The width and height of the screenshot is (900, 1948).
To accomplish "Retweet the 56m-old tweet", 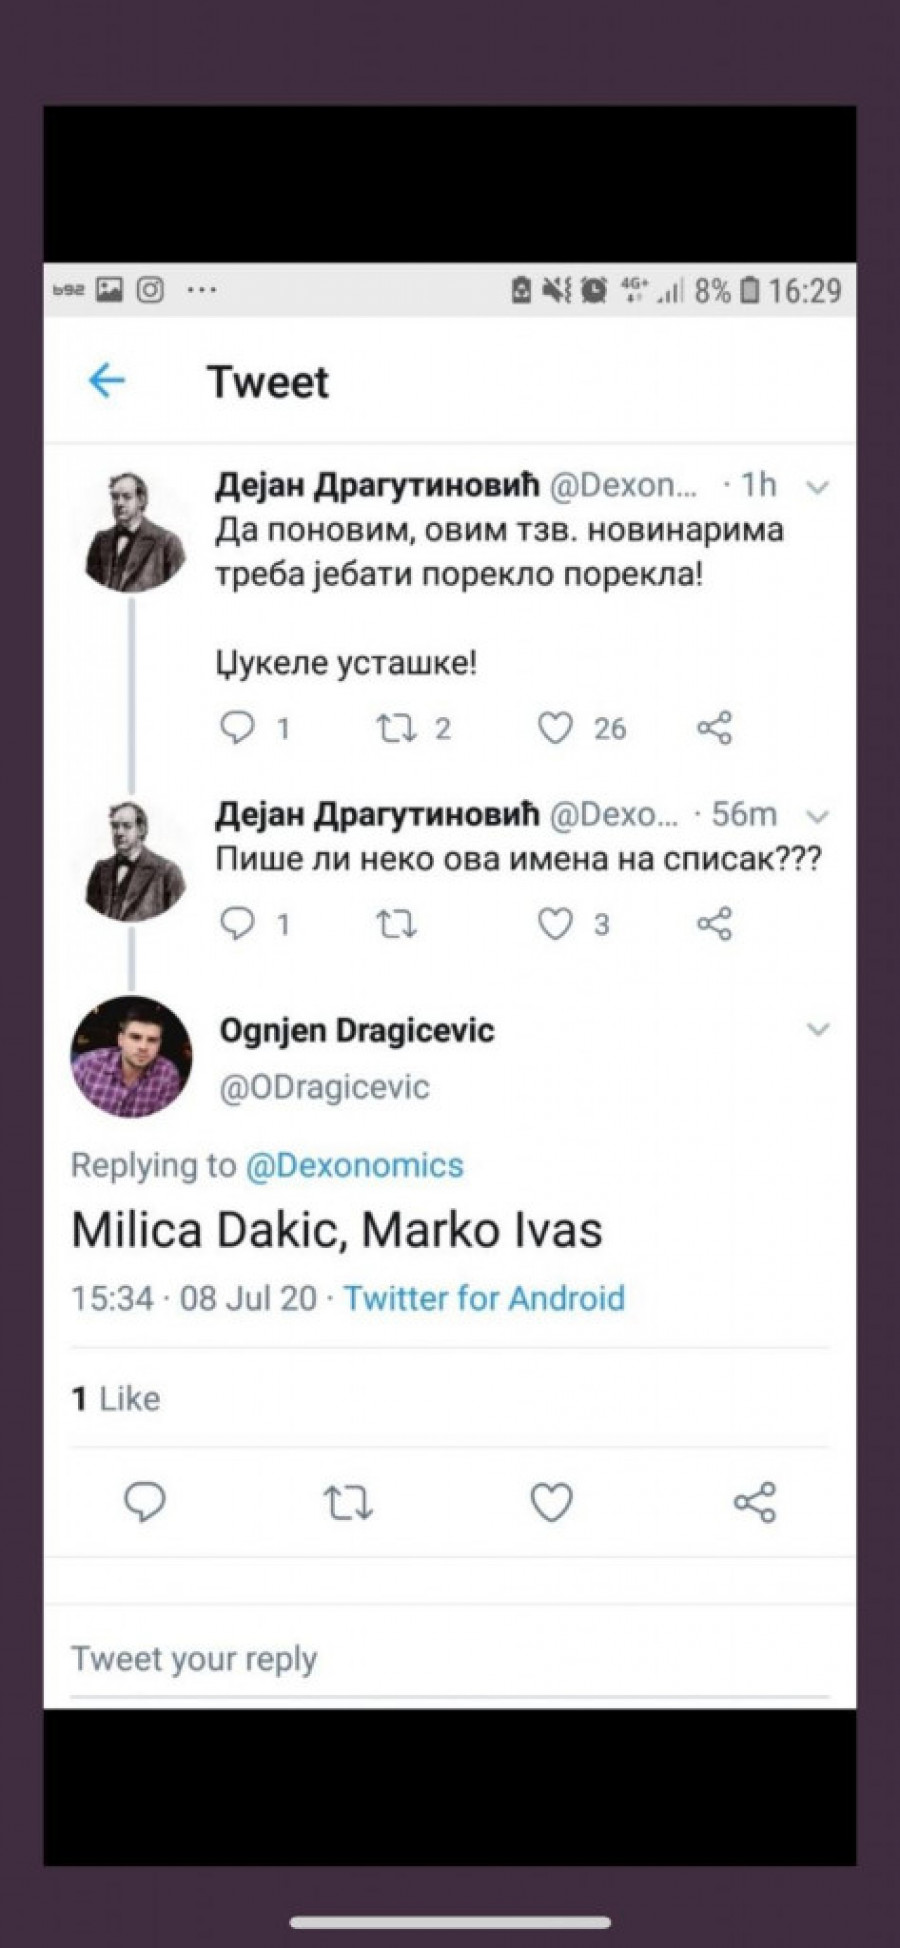I will (x=396, y=924).
